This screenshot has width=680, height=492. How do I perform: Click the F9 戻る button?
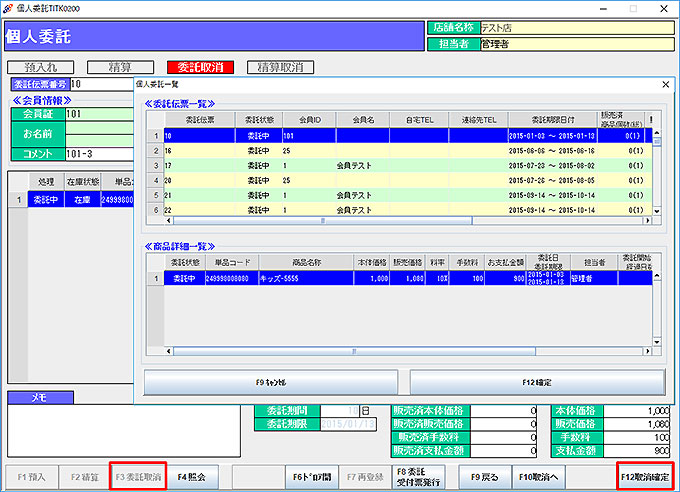(484, 477)
